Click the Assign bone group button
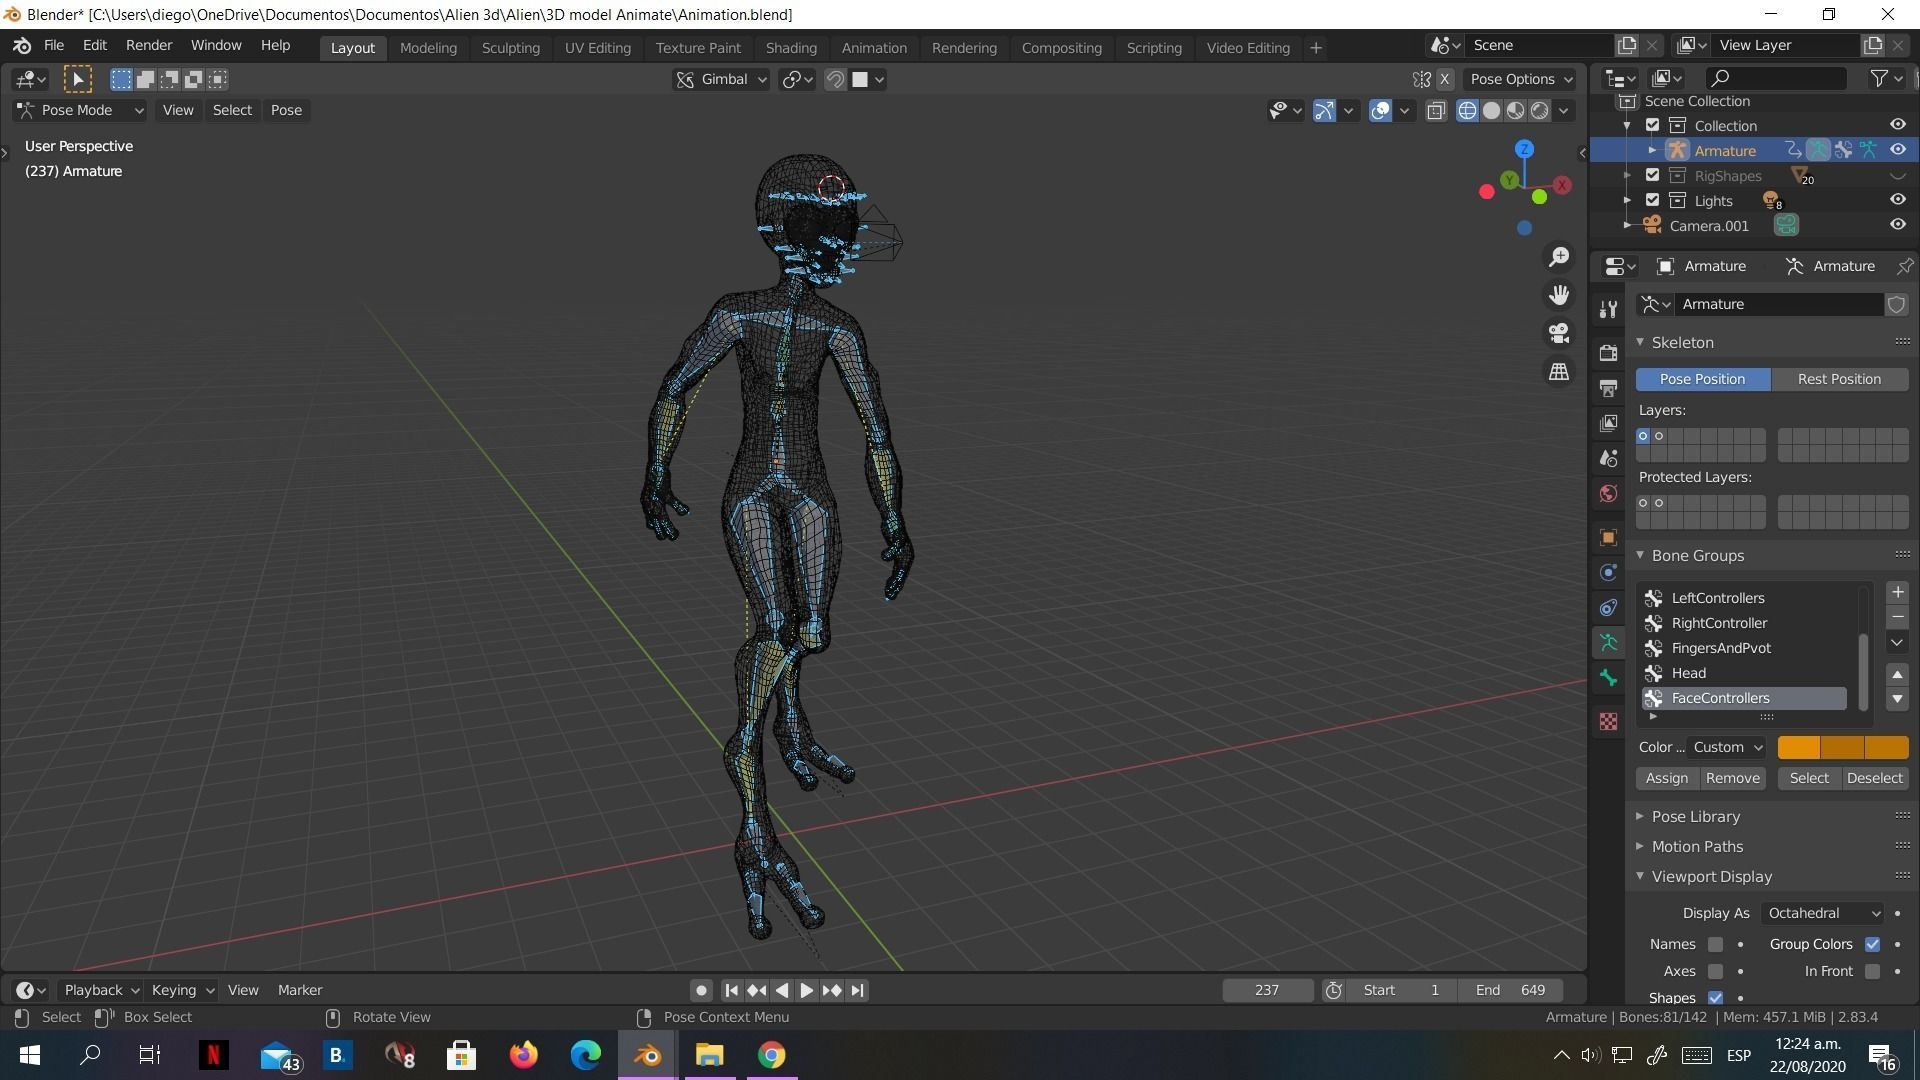 pos(1666,778)
